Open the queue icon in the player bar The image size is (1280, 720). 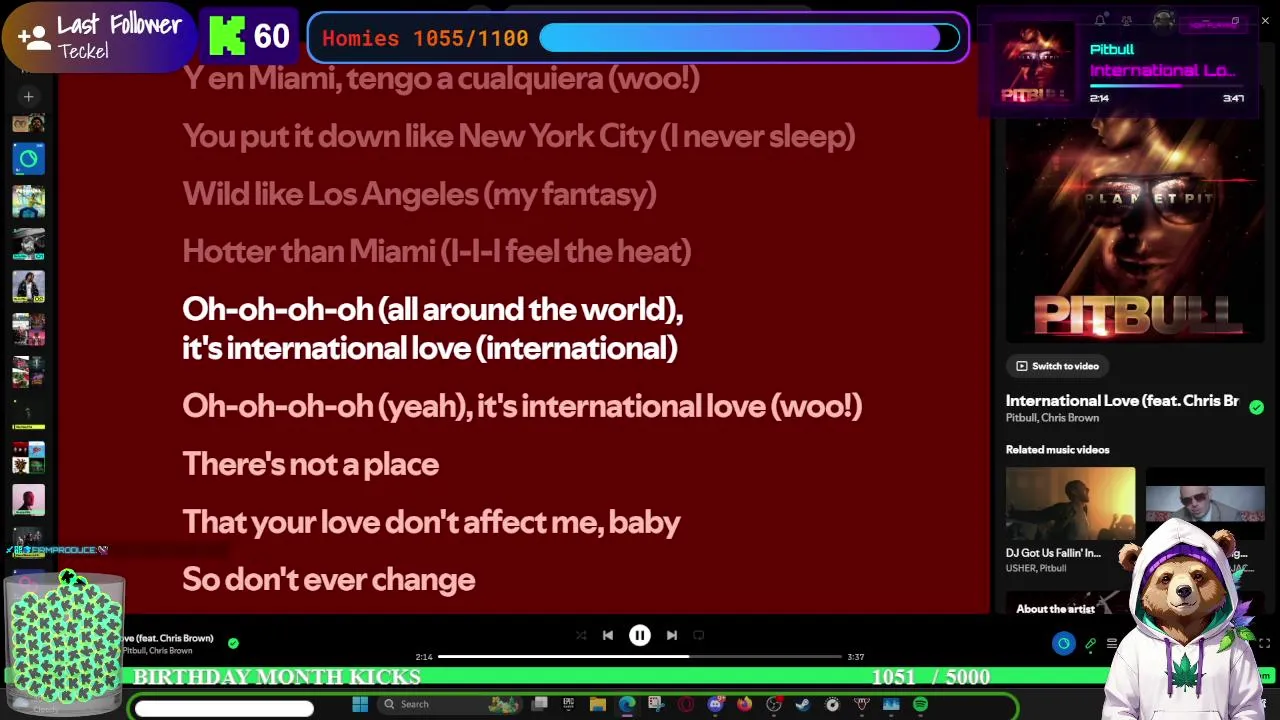coord(1111,644)
